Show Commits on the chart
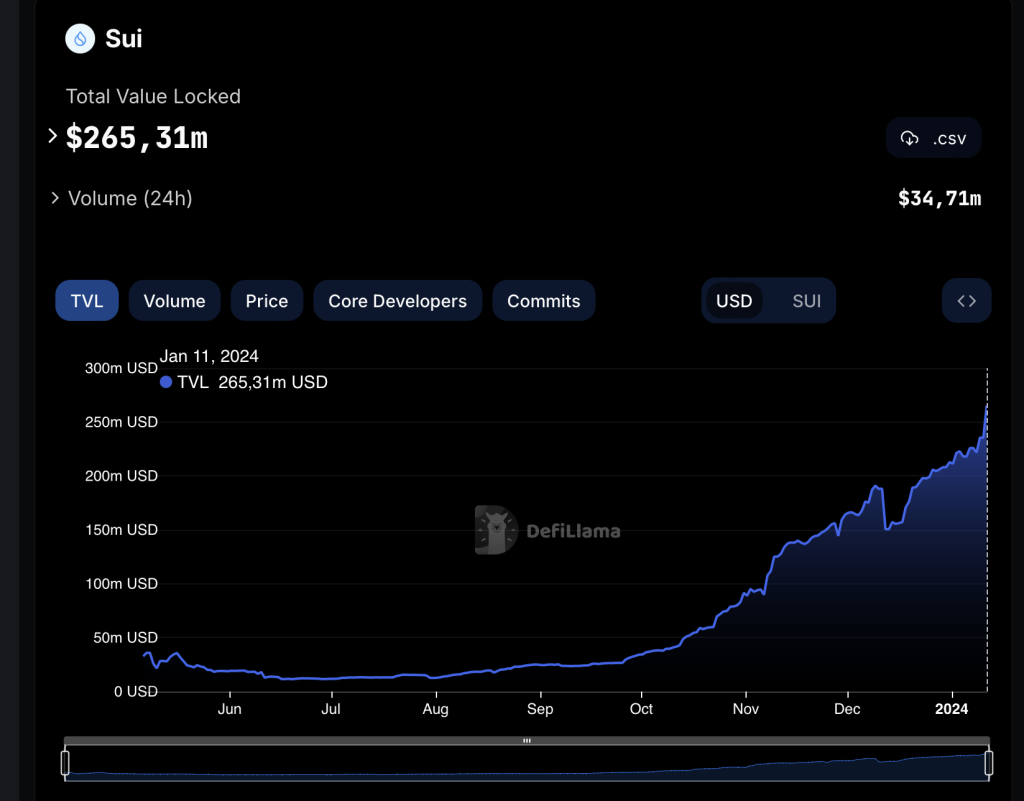1024x801 pixels. (x=543, y=301)
